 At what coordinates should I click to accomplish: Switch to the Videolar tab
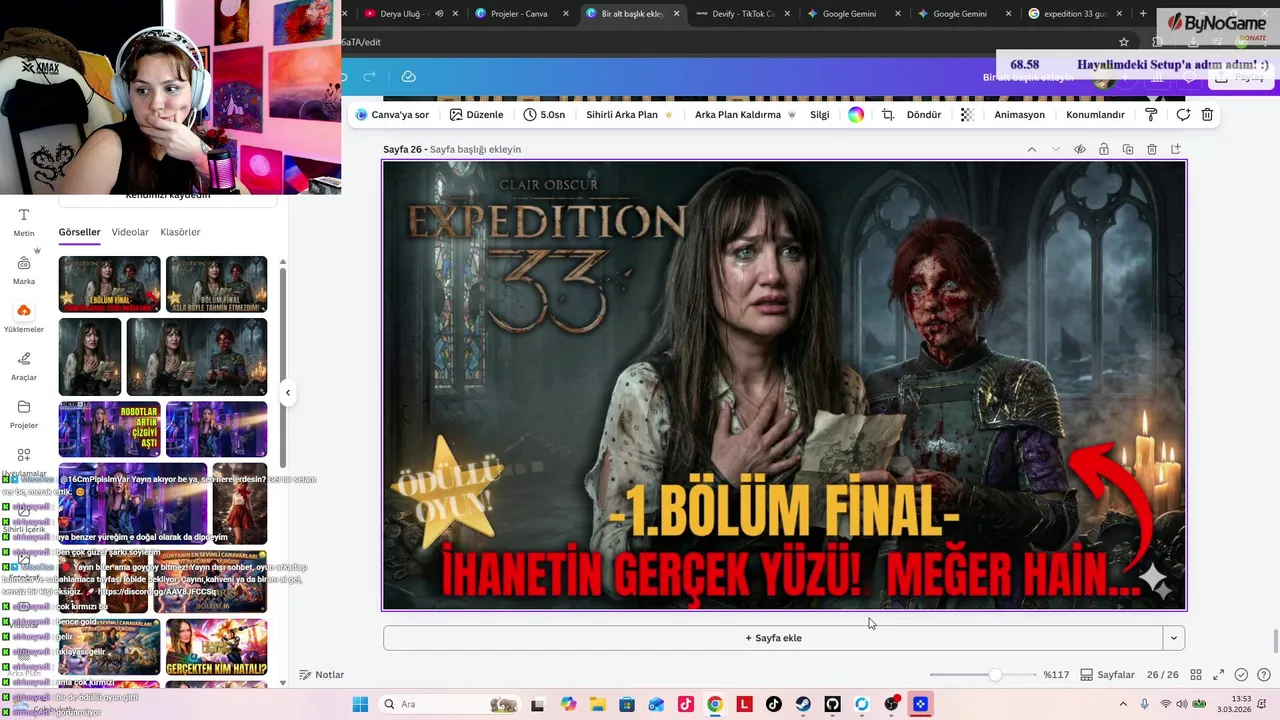pyautogui.click(x=130, y=232)
